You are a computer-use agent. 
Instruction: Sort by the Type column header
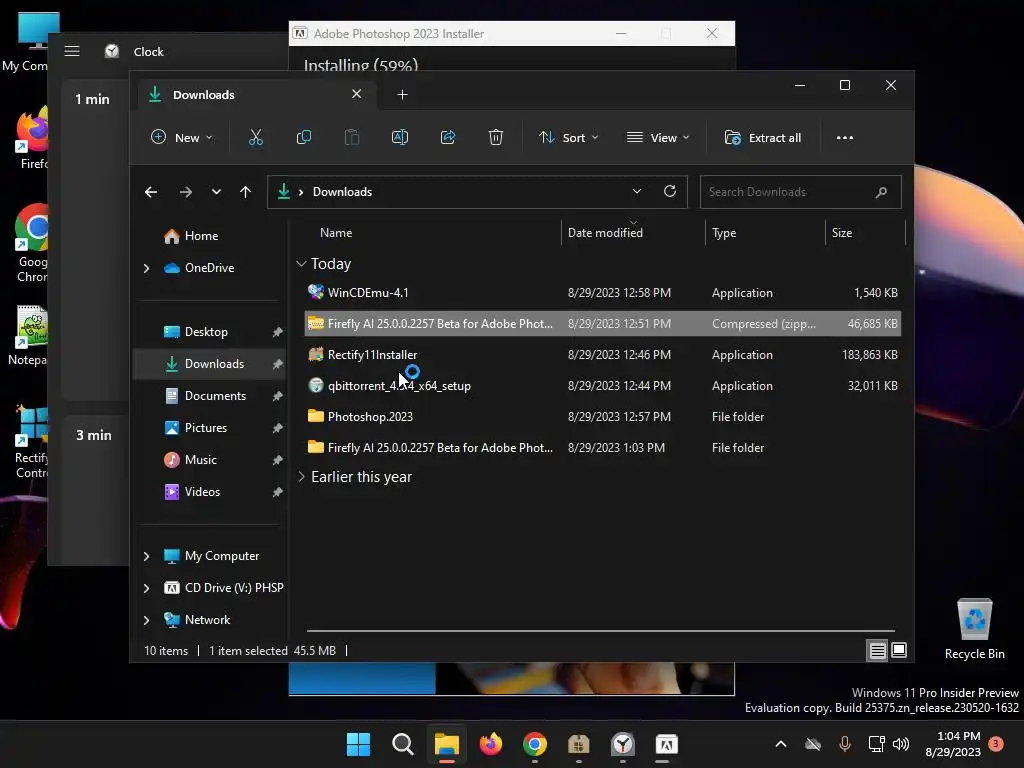coord(724,232)
